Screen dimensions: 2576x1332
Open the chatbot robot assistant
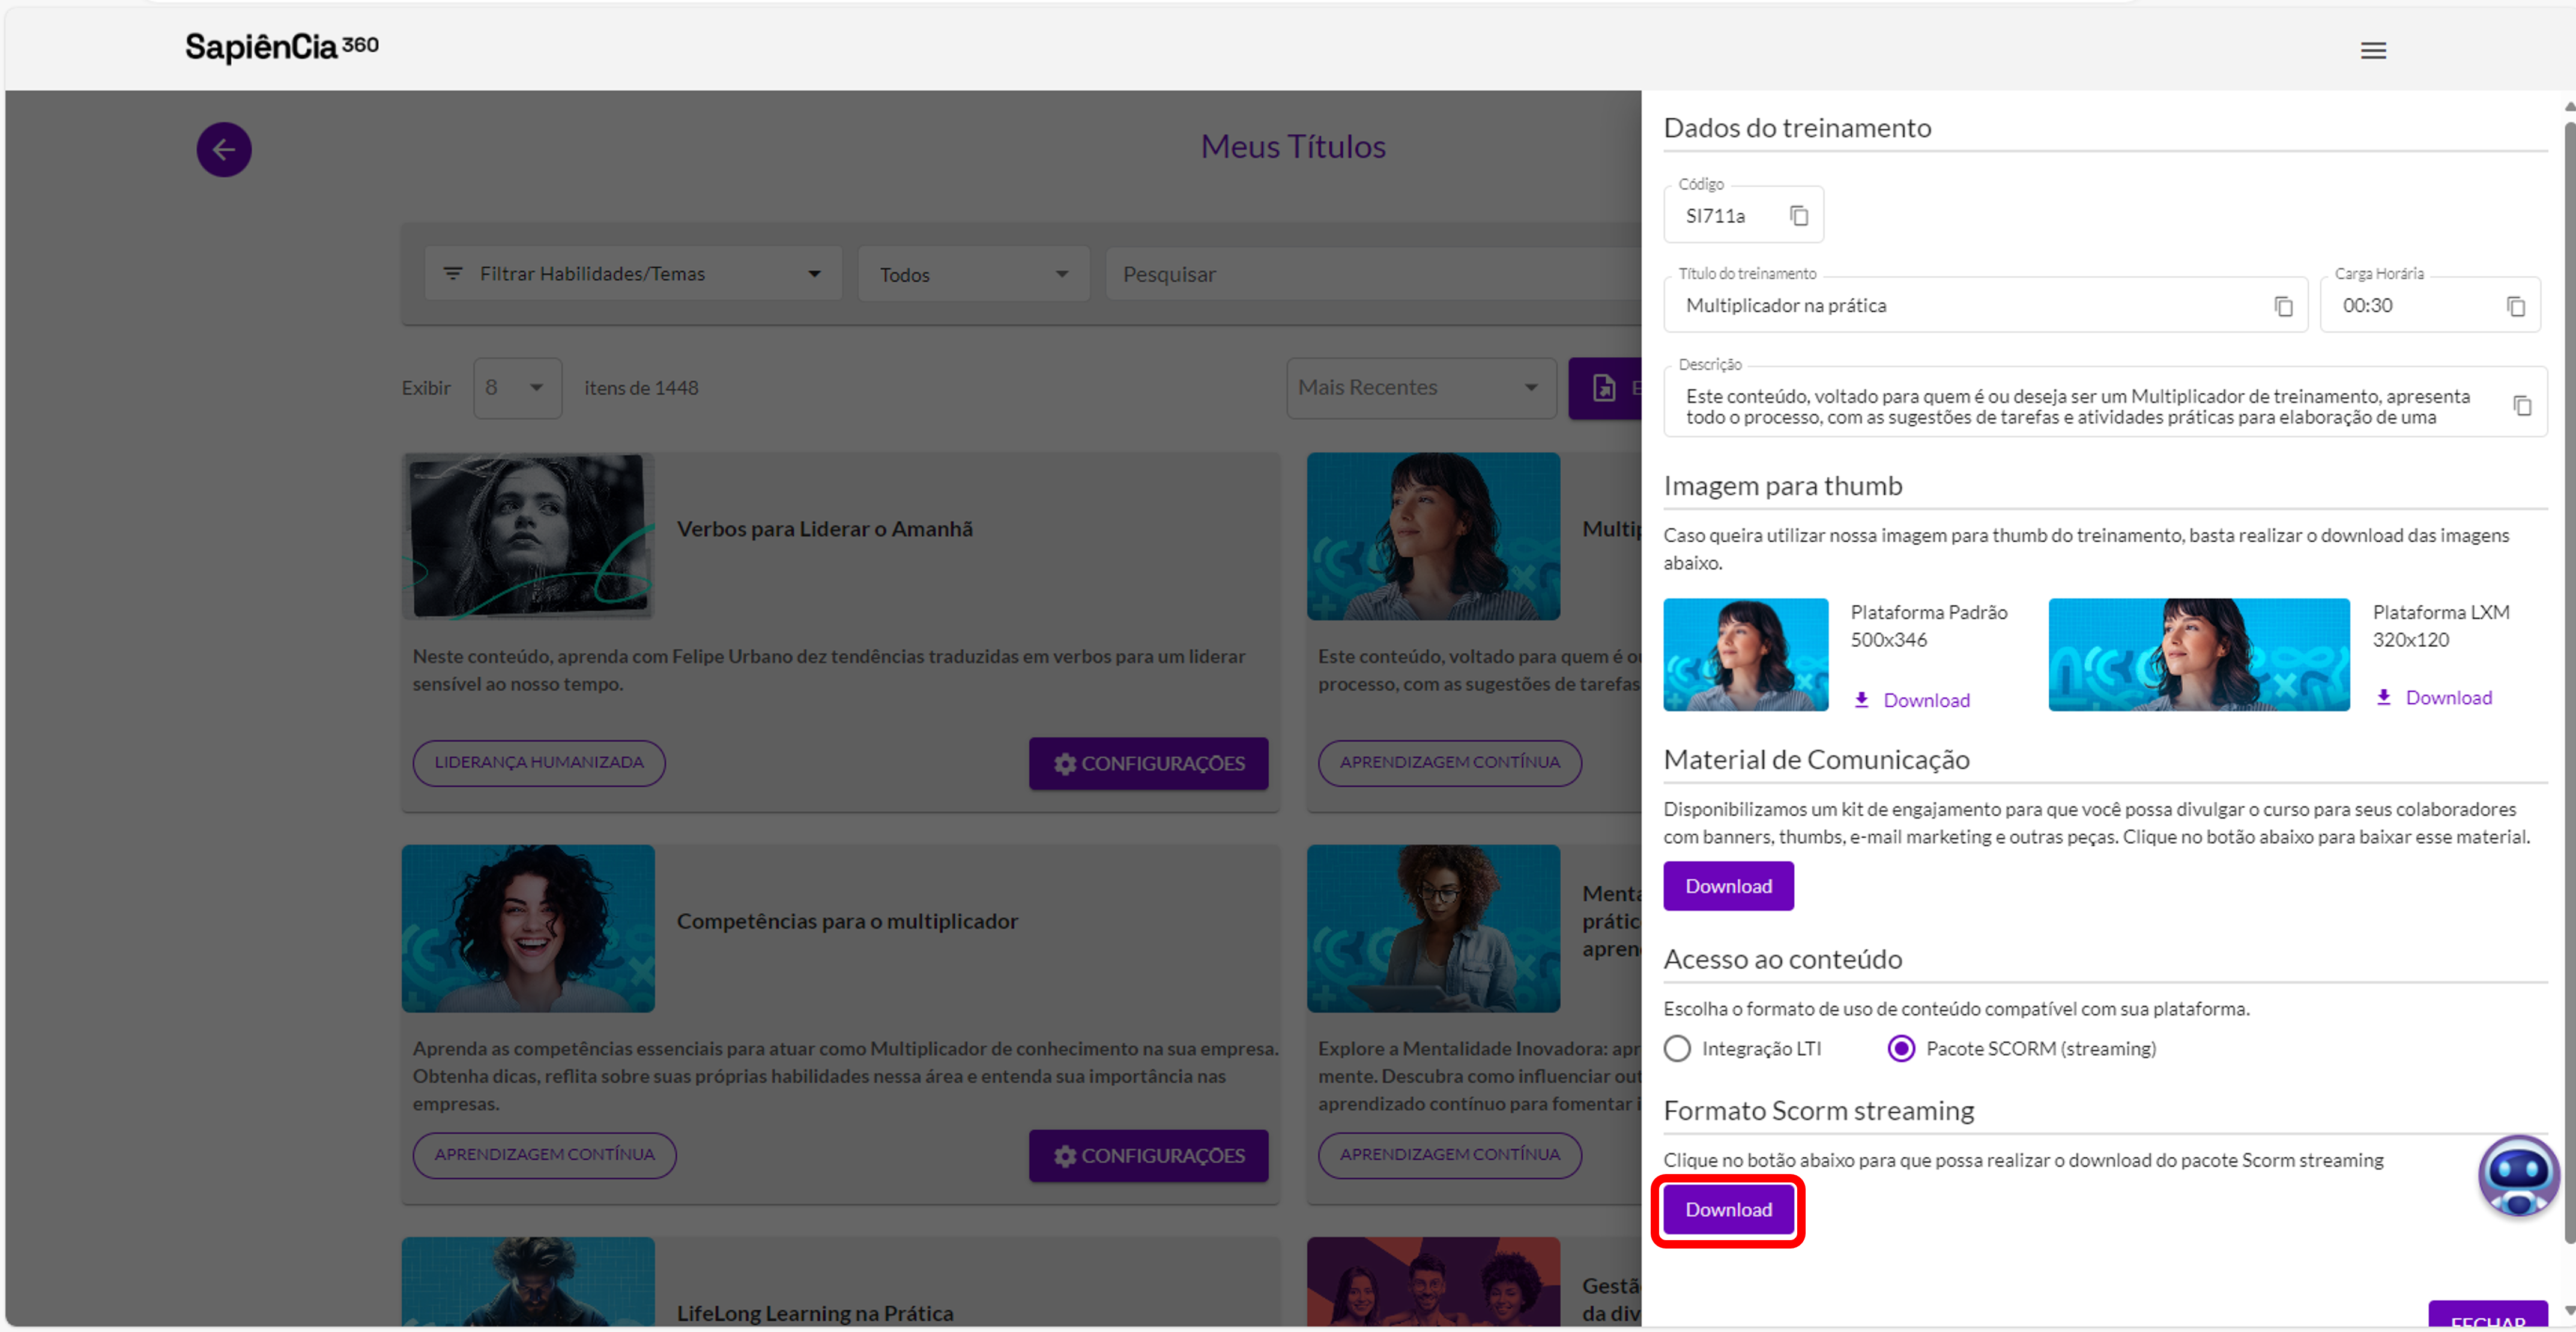2518,1176
